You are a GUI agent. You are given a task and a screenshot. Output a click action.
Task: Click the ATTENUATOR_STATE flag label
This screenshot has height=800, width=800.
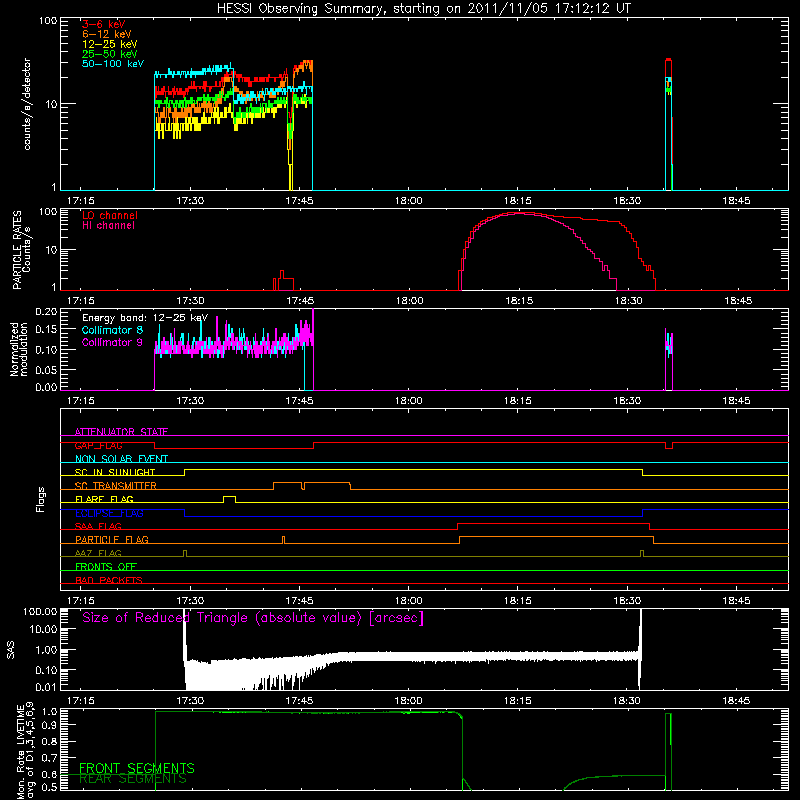pos(121,432)
